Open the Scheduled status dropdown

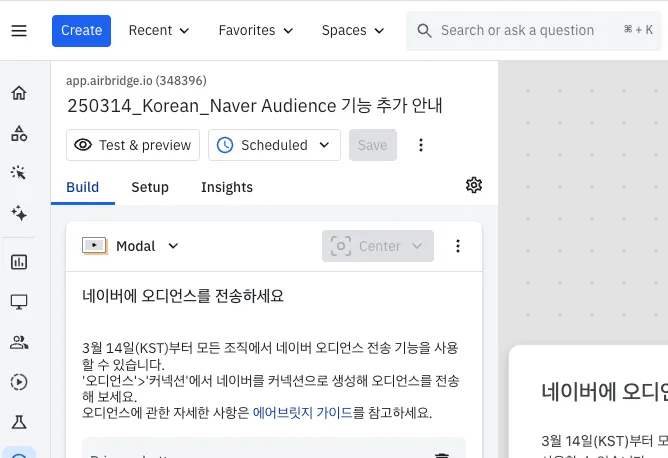pos(274,145)
